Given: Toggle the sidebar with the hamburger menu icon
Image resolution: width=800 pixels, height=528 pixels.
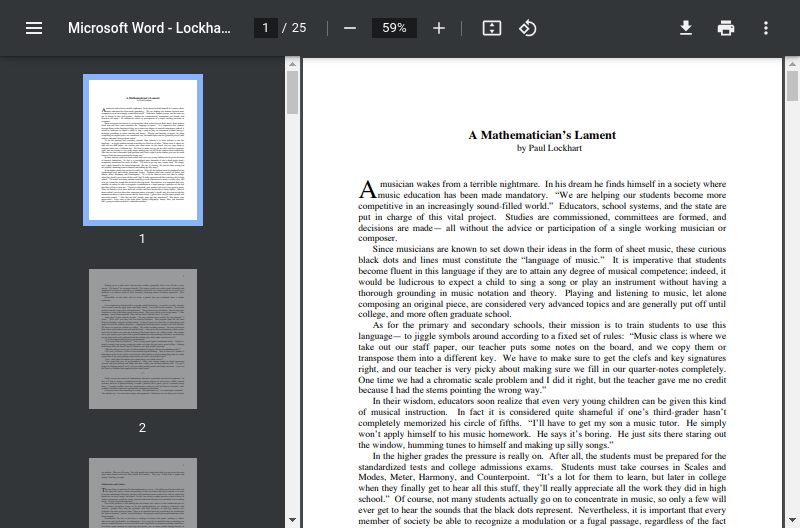Looking at the screenshot, I should point(34,28).
